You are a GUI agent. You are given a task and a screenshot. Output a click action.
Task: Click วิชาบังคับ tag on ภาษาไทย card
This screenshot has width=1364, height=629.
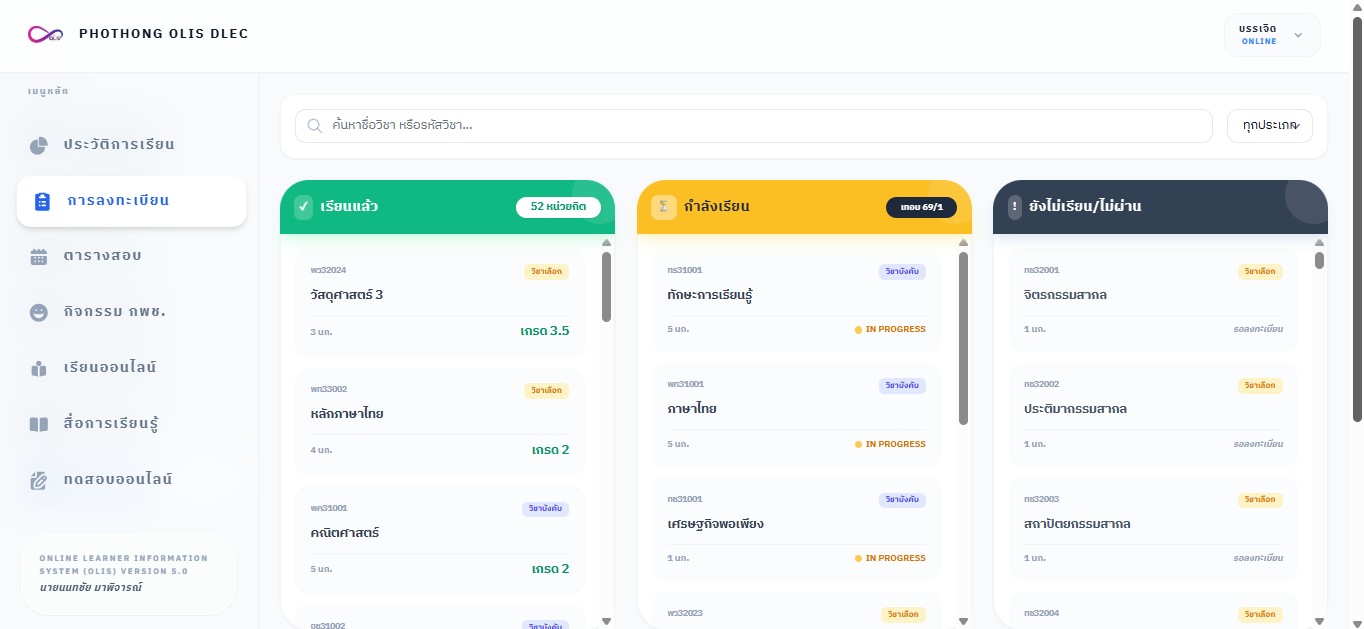pyautogui.click(x=903, y=386)
